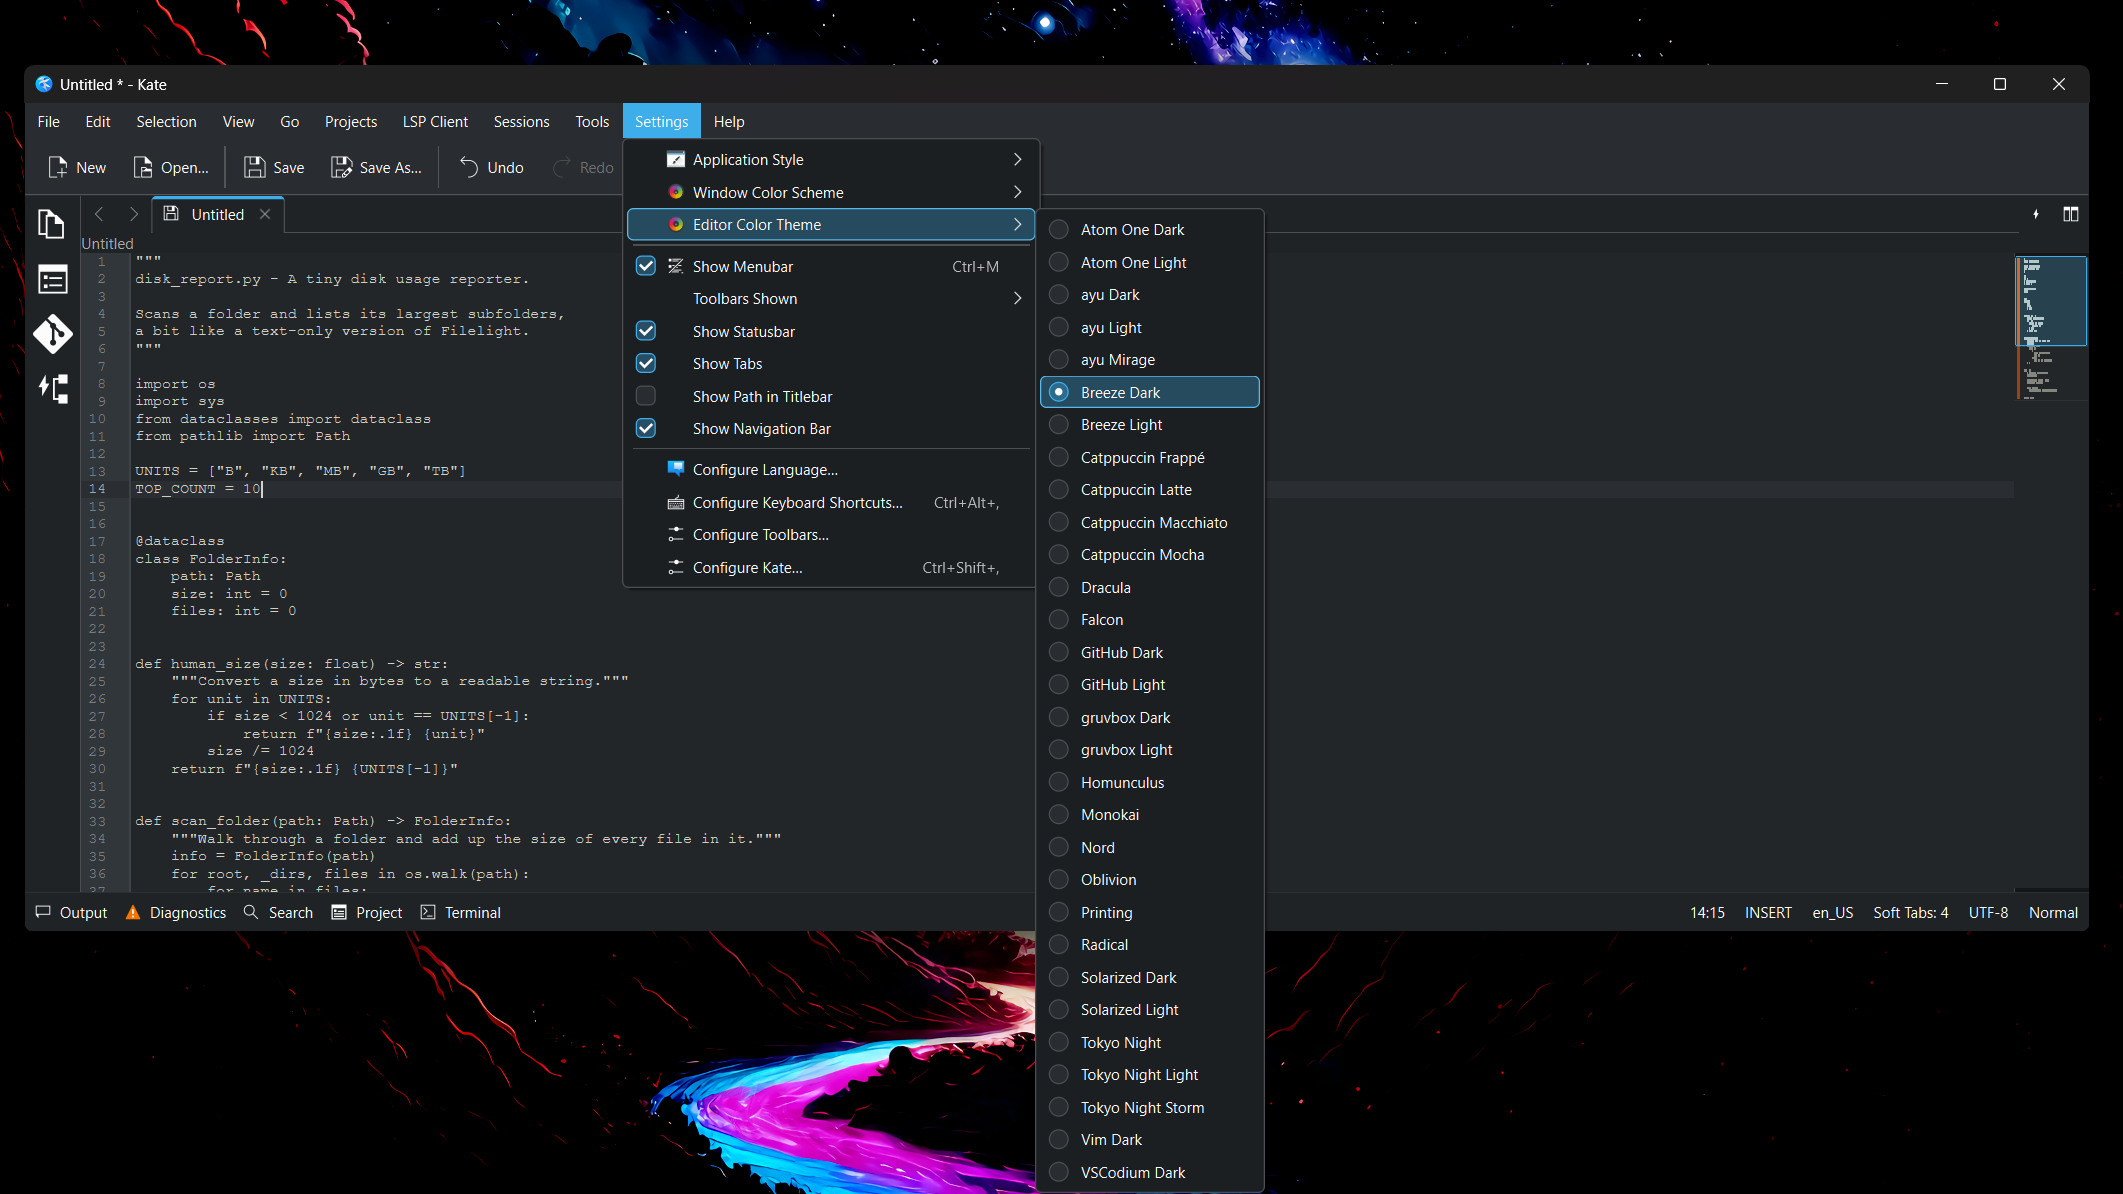The height and width of the screenshot is (1194, 2123).
Task: Open the Soft Tabs indentation selector
Action: pyautogui.click(x=1910, y=912)
